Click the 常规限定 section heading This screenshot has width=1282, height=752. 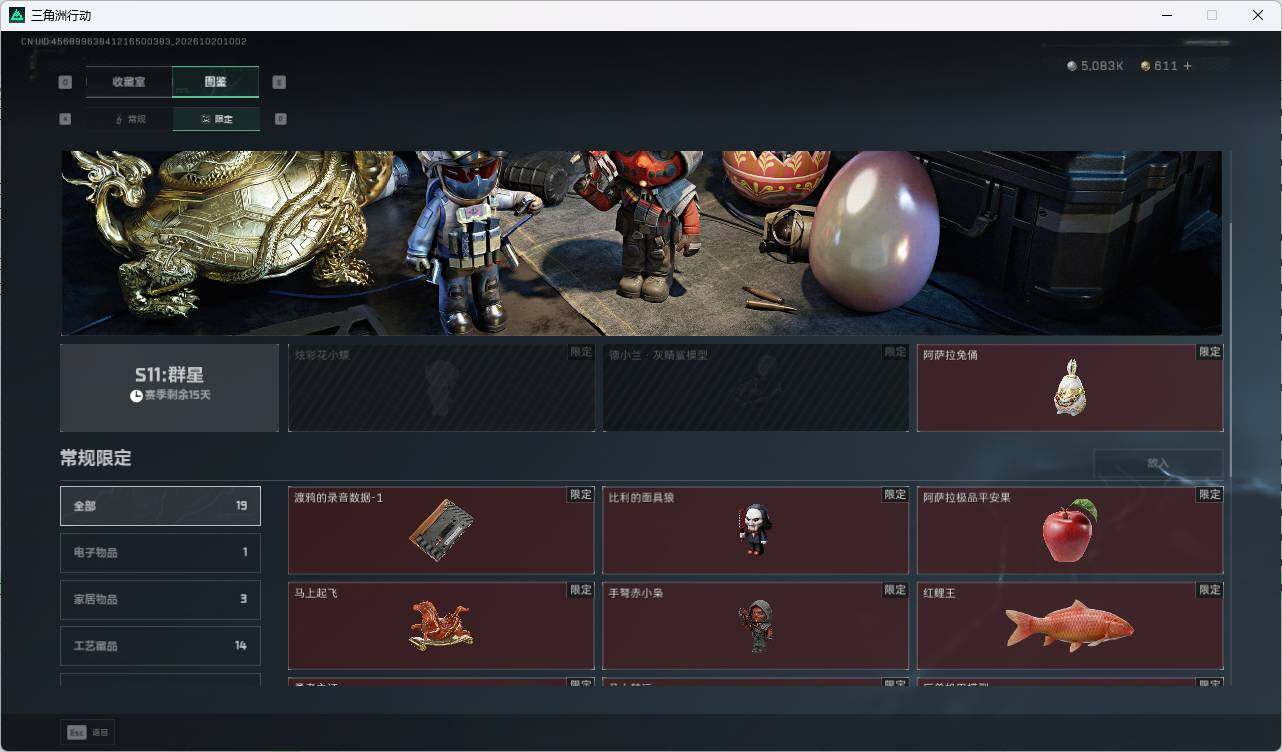pos(95,459)
